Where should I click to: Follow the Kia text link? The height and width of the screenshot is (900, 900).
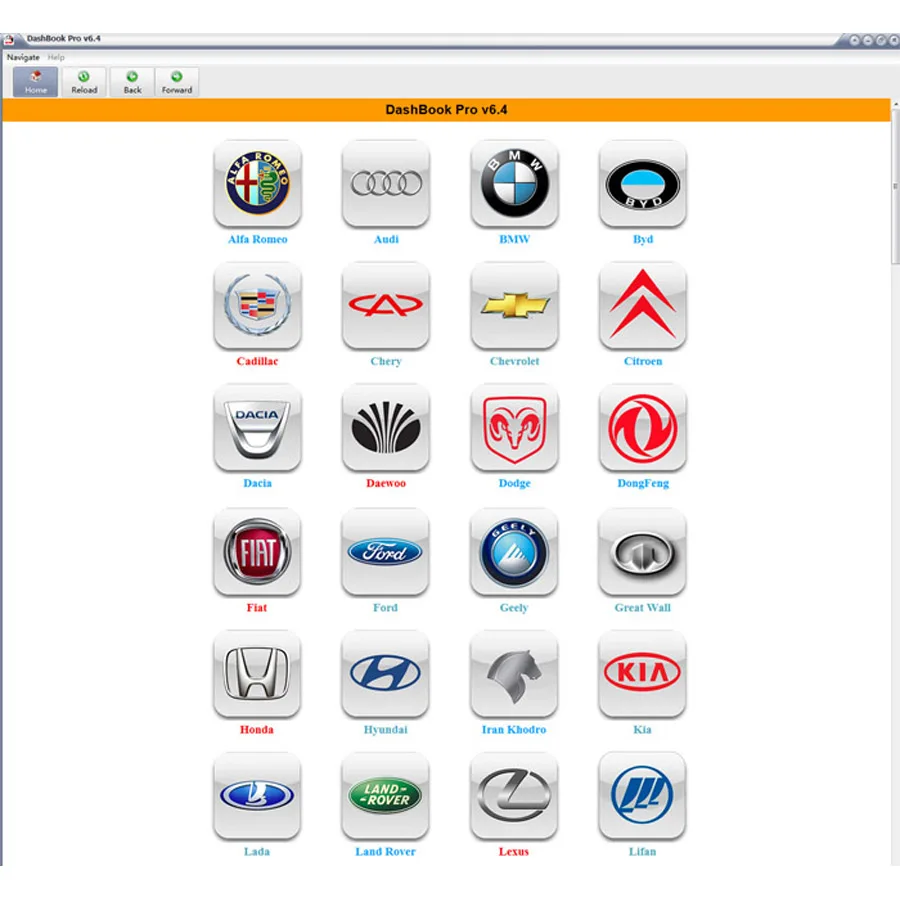642,730
